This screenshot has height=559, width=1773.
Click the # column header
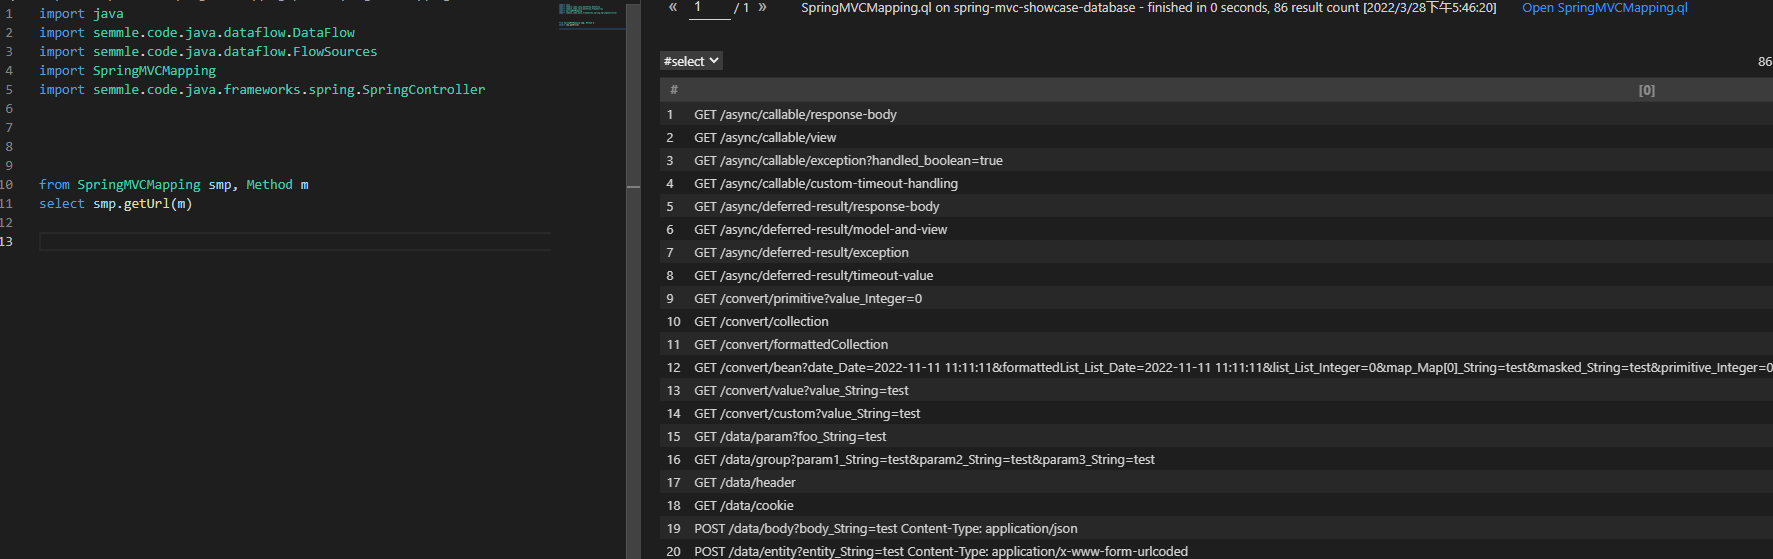tap(674, 90)
